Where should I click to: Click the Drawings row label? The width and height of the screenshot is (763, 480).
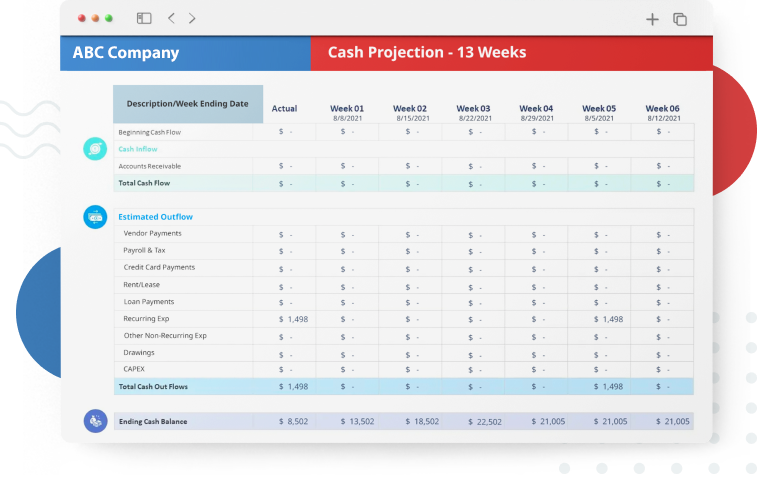coord(139,353)
